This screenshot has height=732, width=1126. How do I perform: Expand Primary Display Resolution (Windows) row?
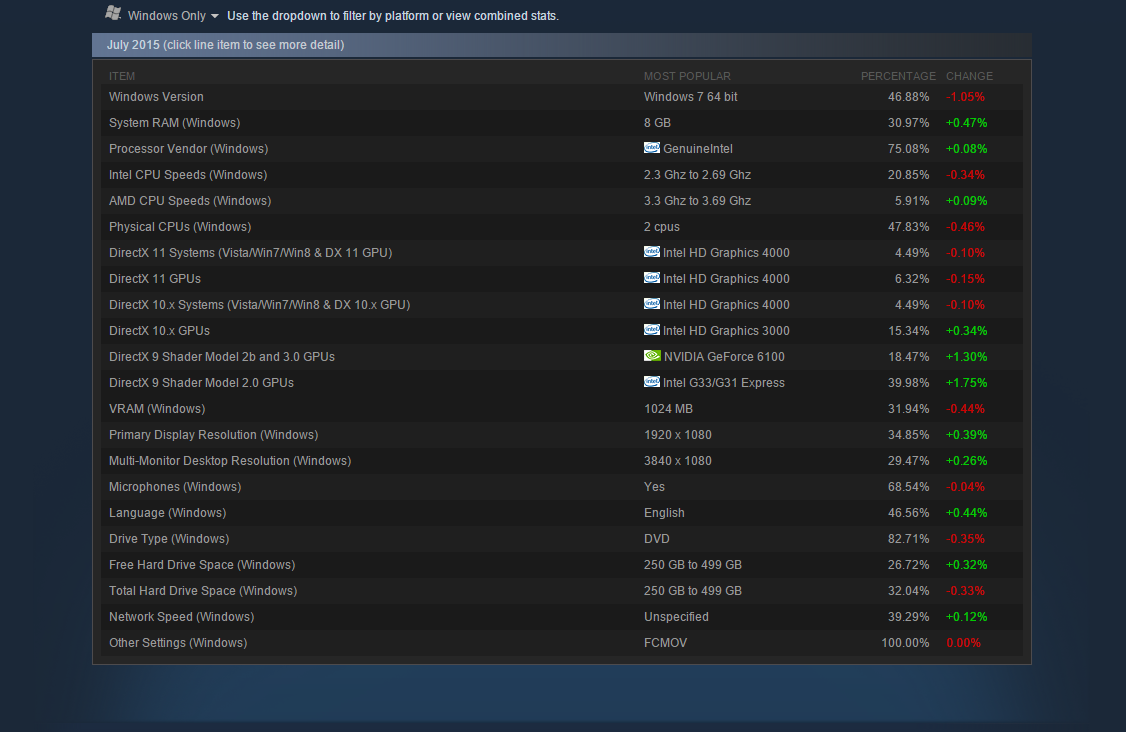click(562, 435)
